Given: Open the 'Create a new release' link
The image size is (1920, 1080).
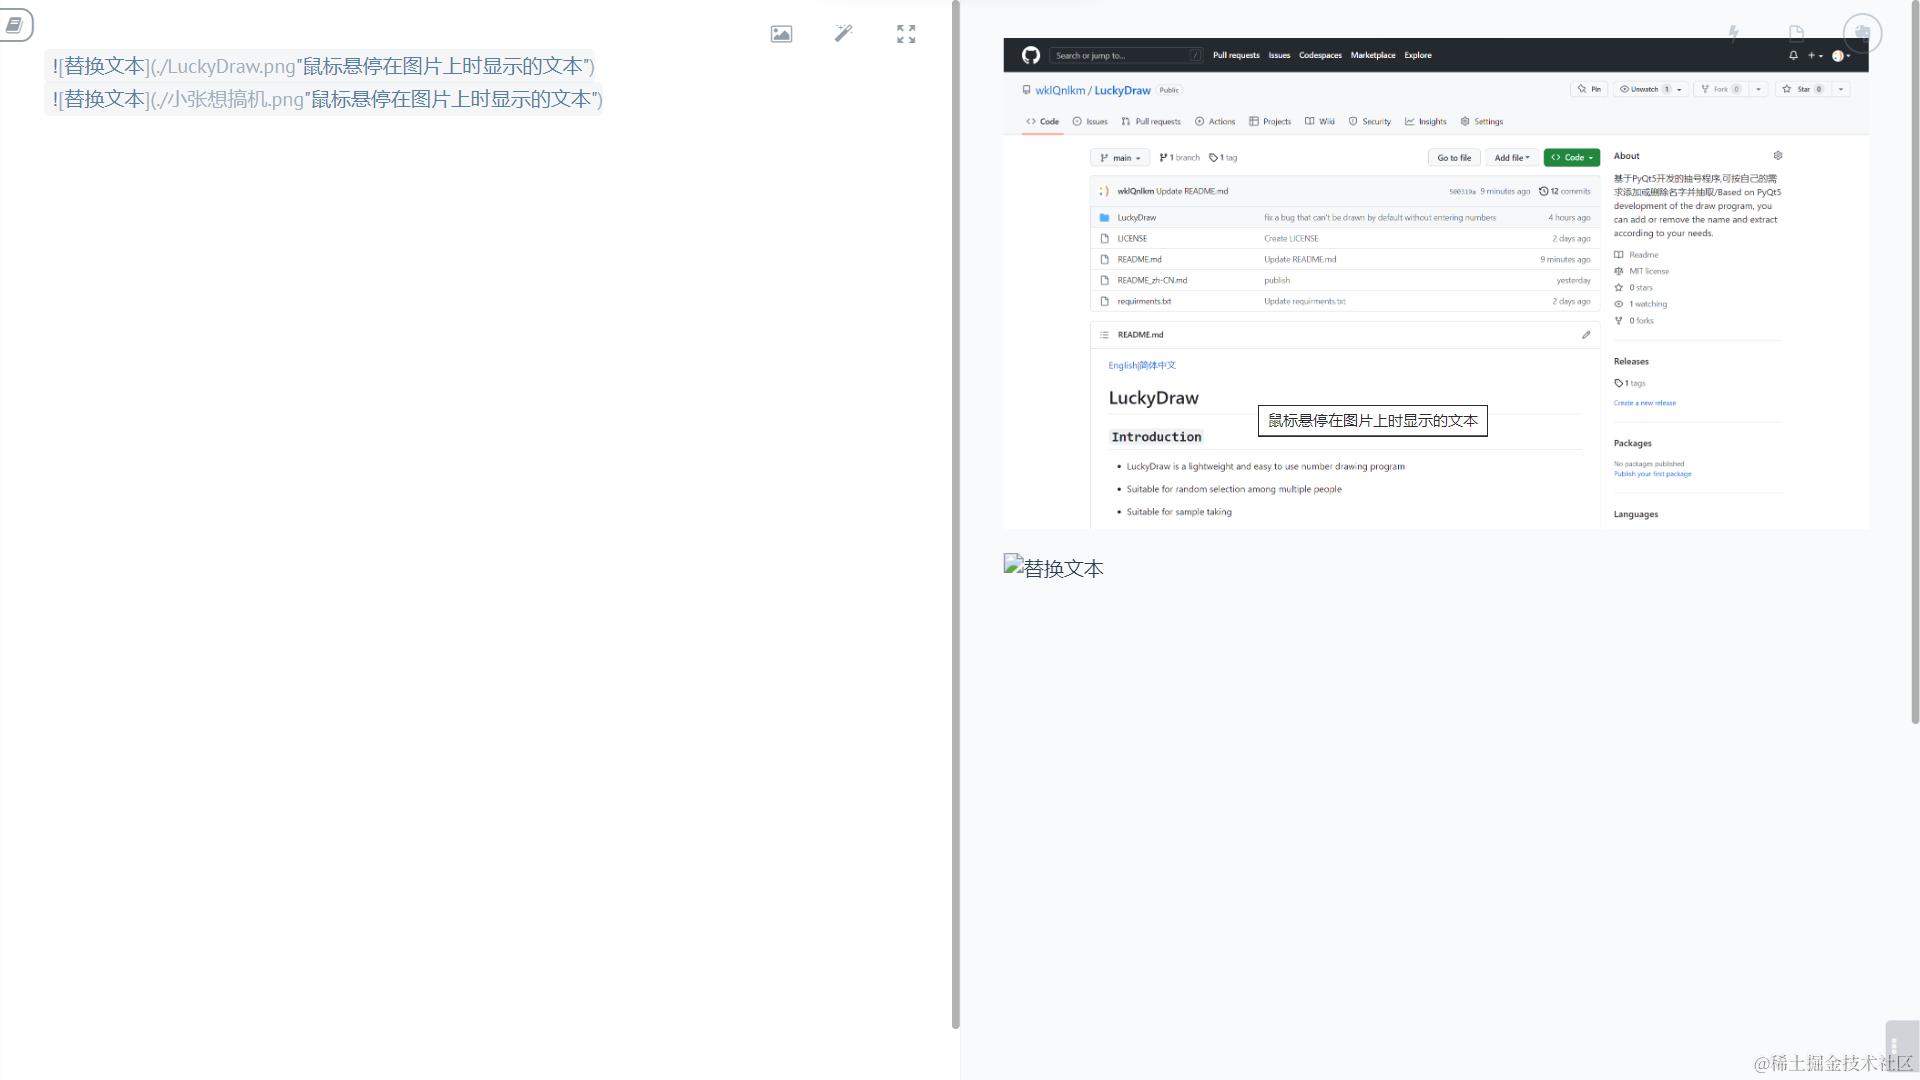Looking at the screenshot, I should click(x=1644, y=403).
